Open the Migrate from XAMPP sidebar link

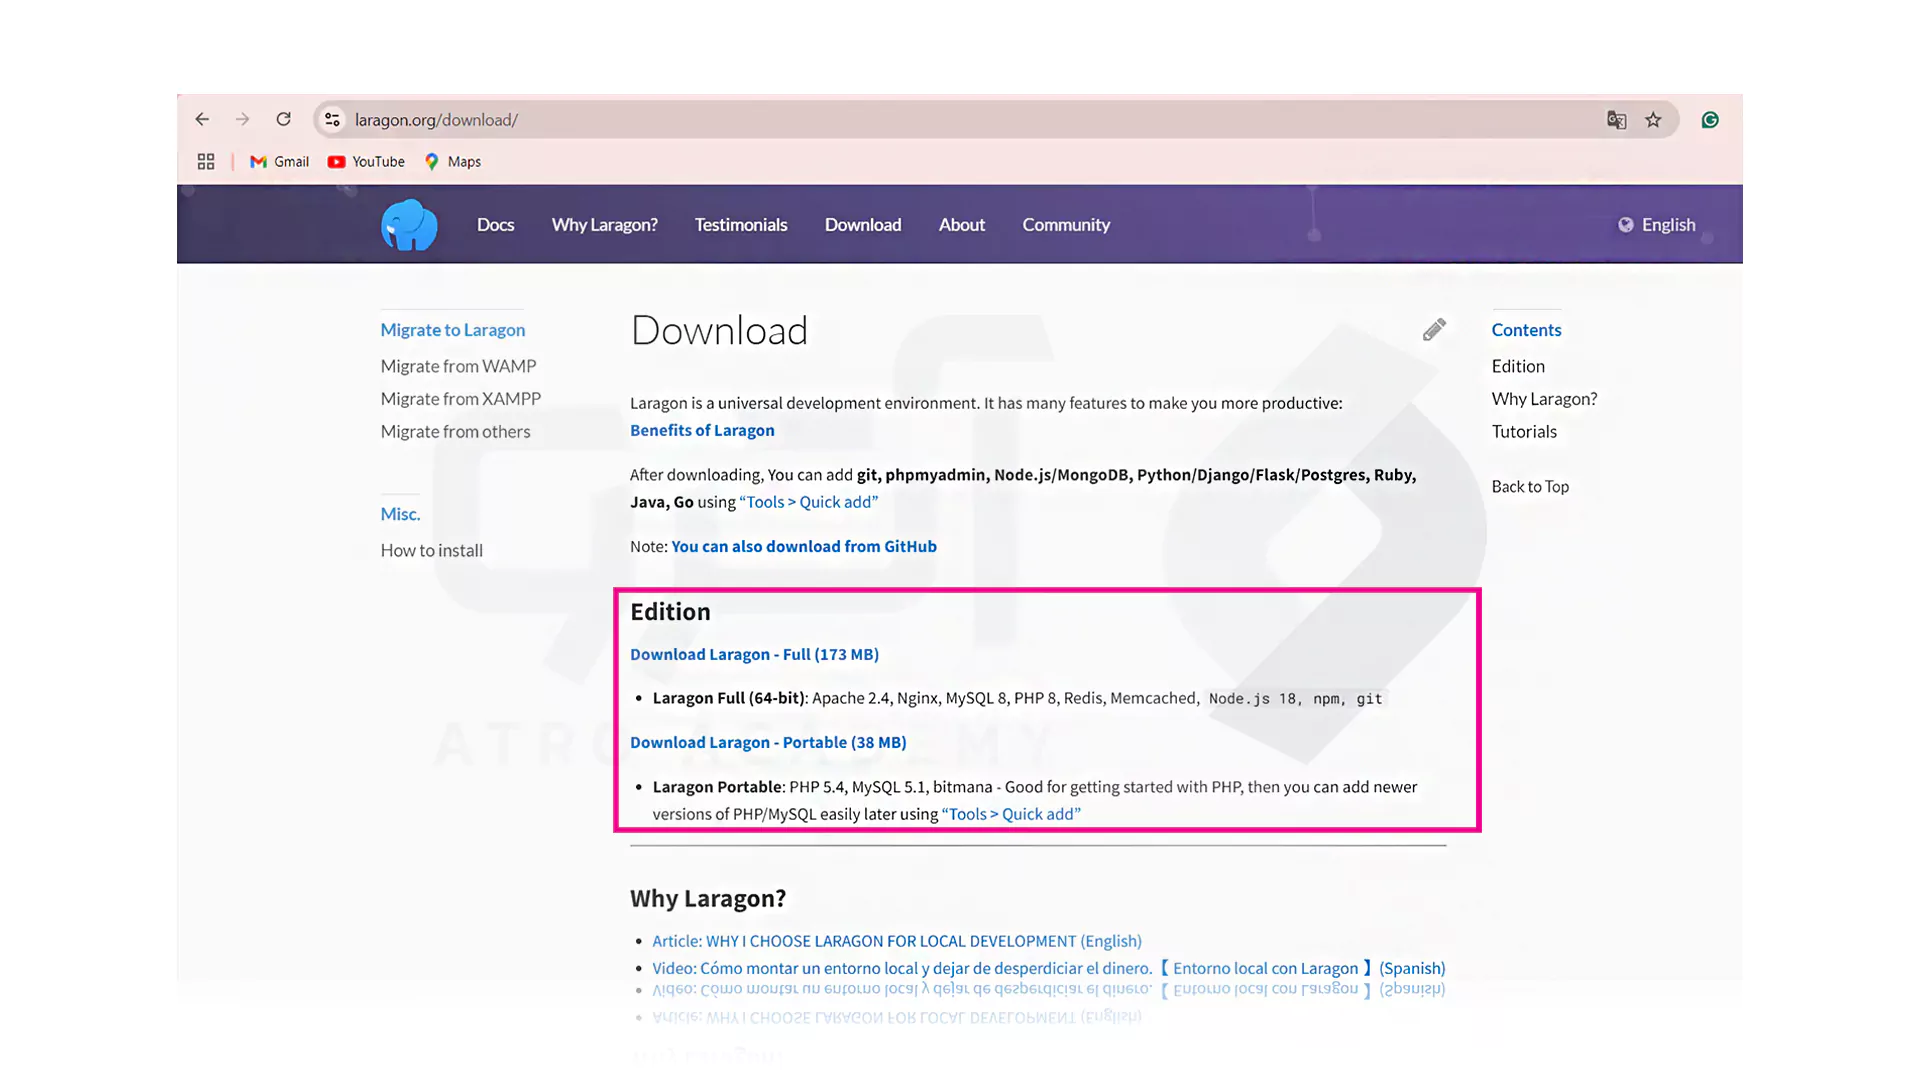click(x=460, y=399)
